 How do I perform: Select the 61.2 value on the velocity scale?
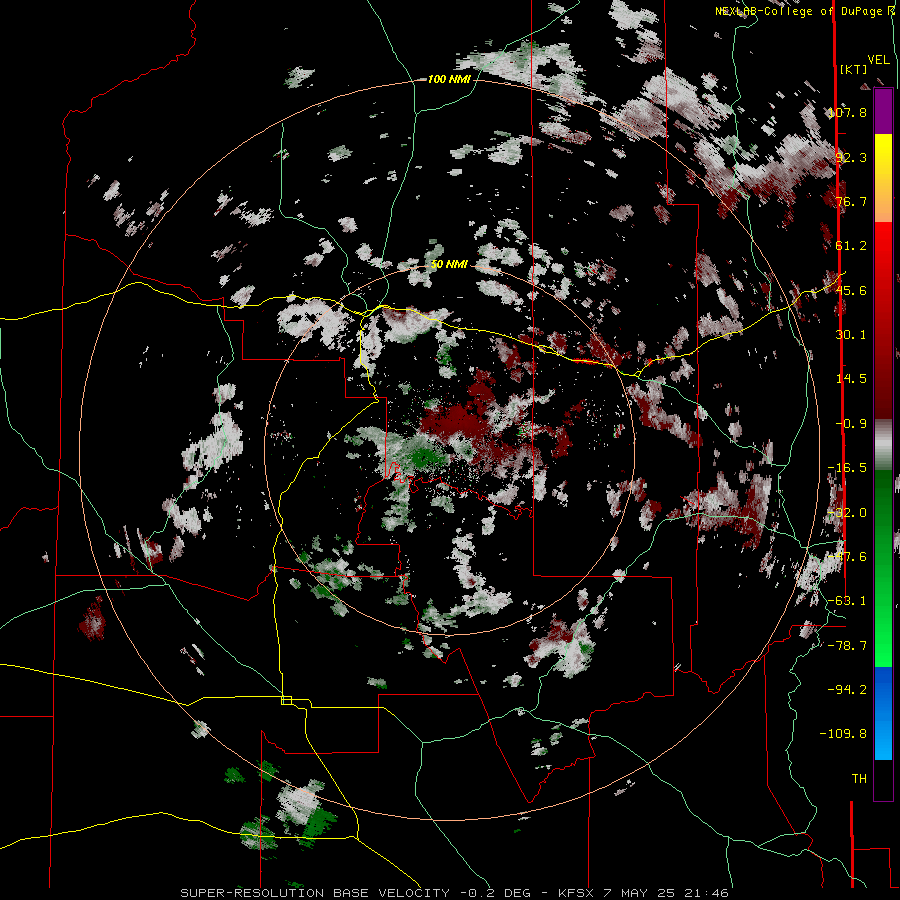pyautogui.click(x=851, y=246)
